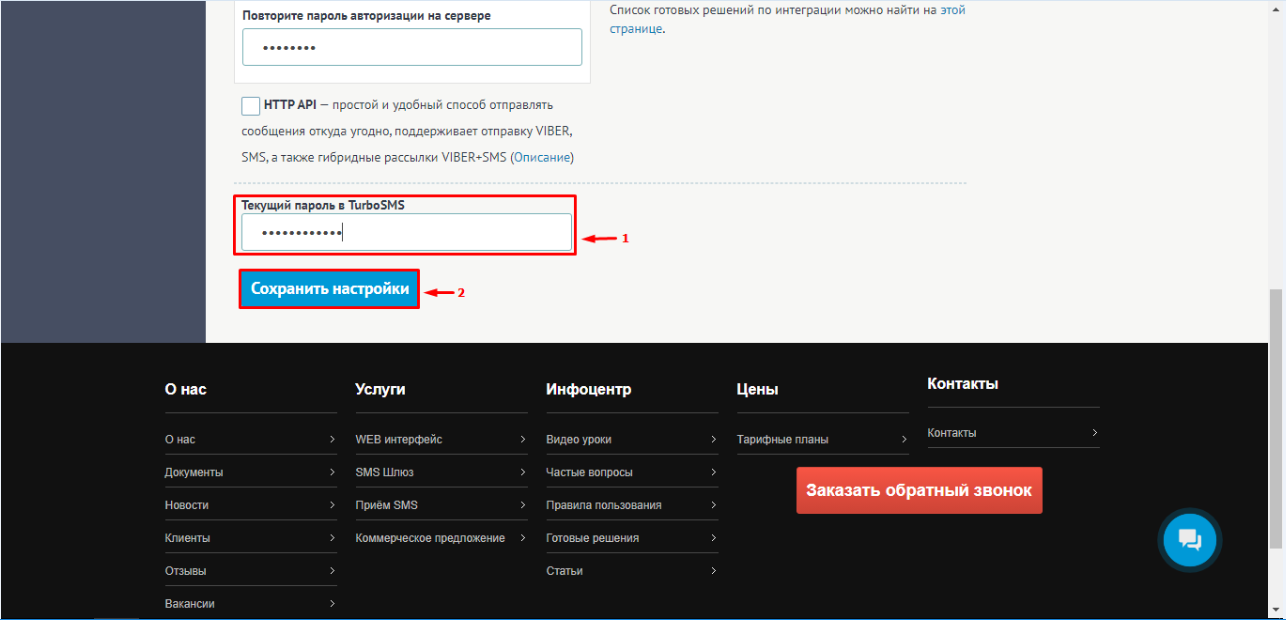Click Заказать обратный звонок button
Viewport: 1286px width, 620px height.
tap(919, 490)
